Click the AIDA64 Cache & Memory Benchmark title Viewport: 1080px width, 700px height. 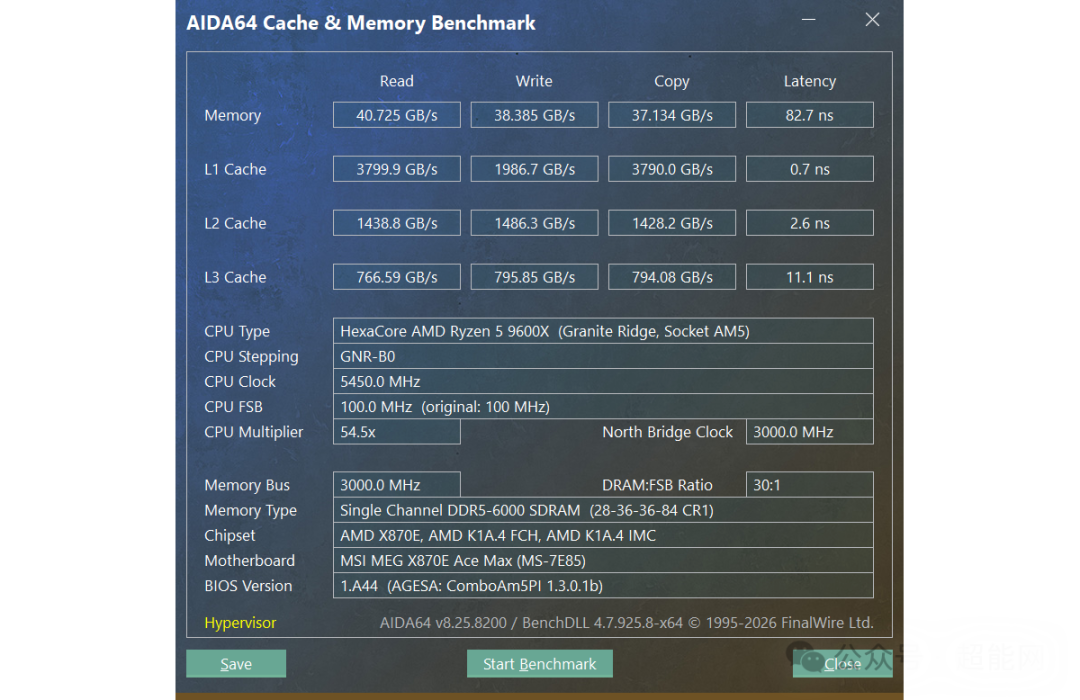coord(361,23)
